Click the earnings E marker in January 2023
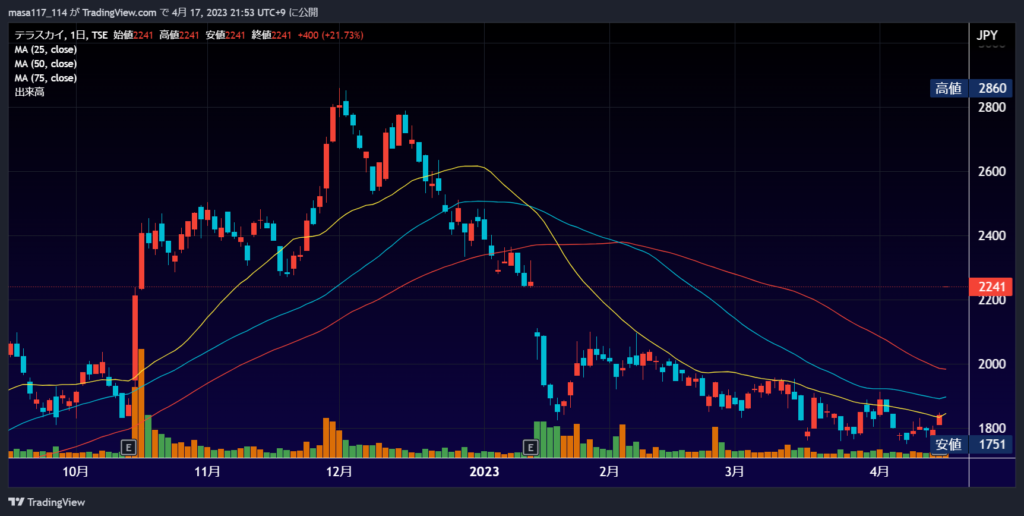 point(531,447)
